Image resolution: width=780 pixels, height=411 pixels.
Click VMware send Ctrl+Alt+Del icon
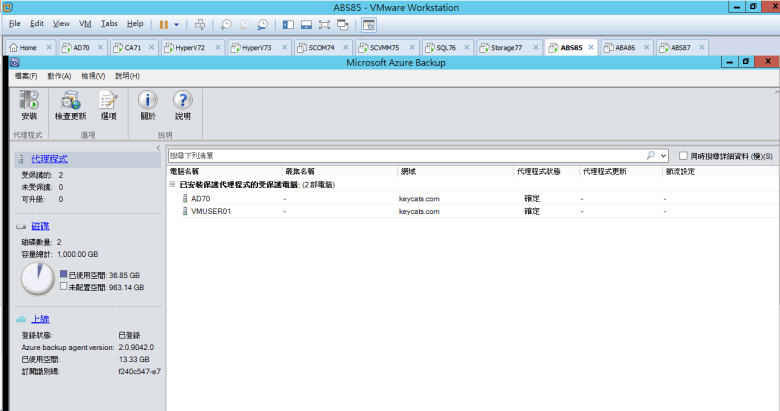[199, 23]
